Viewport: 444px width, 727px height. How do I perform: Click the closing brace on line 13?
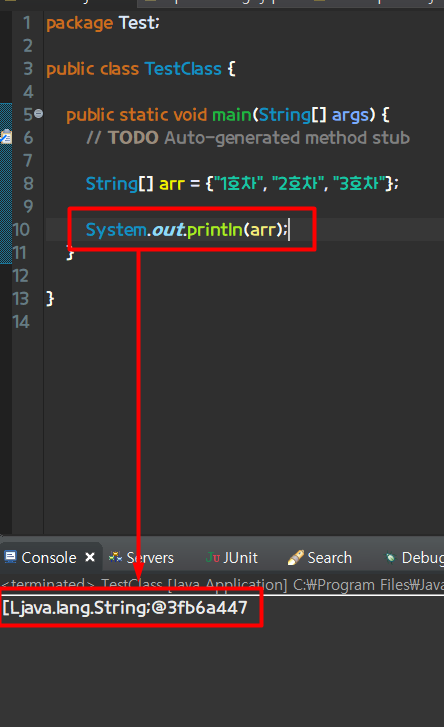[50, 299]
